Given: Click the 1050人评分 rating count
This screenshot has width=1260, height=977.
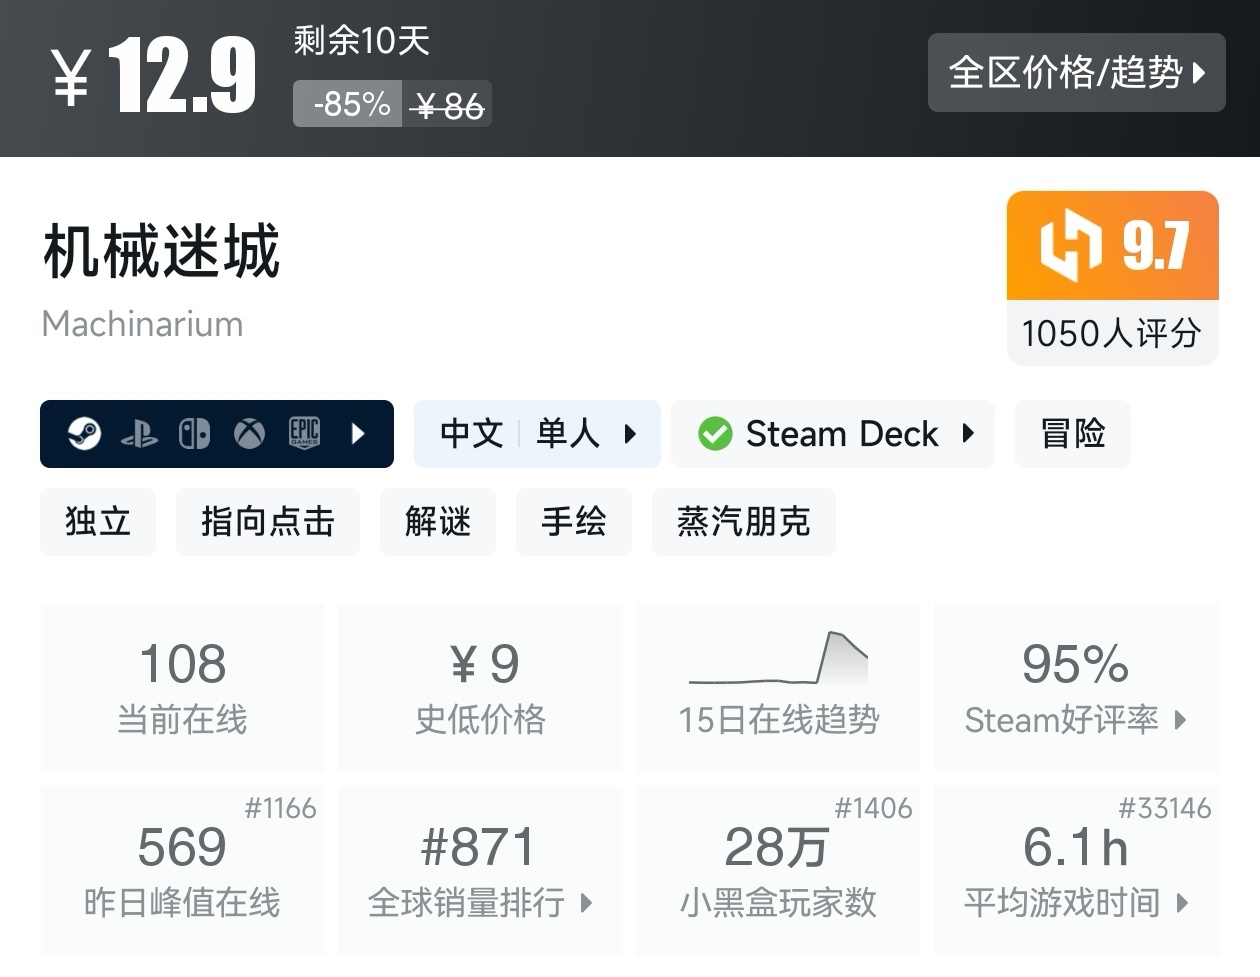Looking at the screenshot, I should [1112, 333].
